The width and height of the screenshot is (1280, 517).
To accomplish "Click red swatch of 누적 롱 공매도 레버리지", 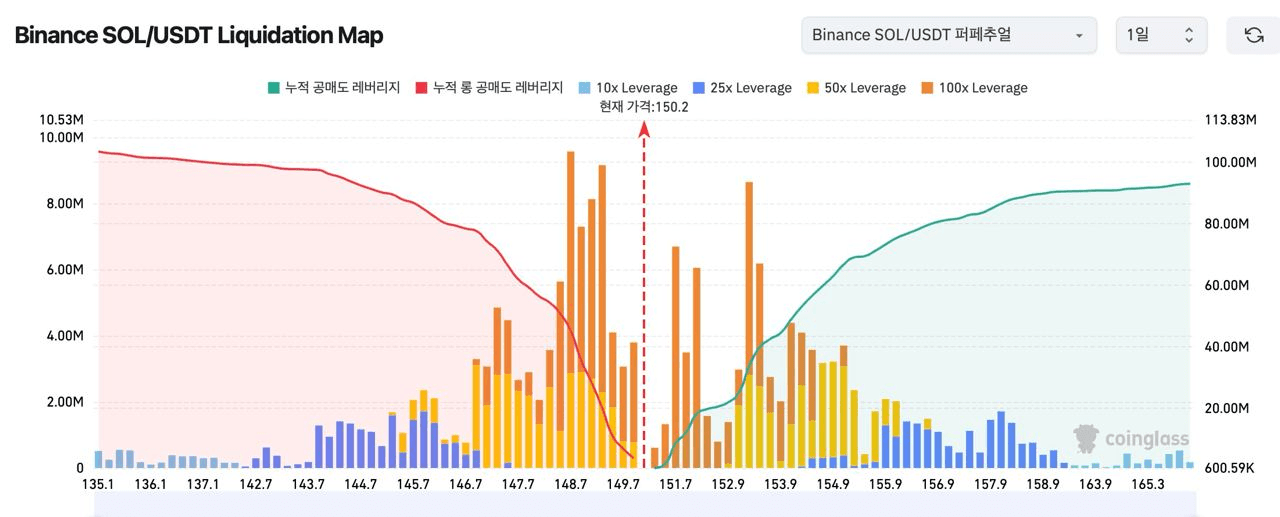I will (421, 88).
